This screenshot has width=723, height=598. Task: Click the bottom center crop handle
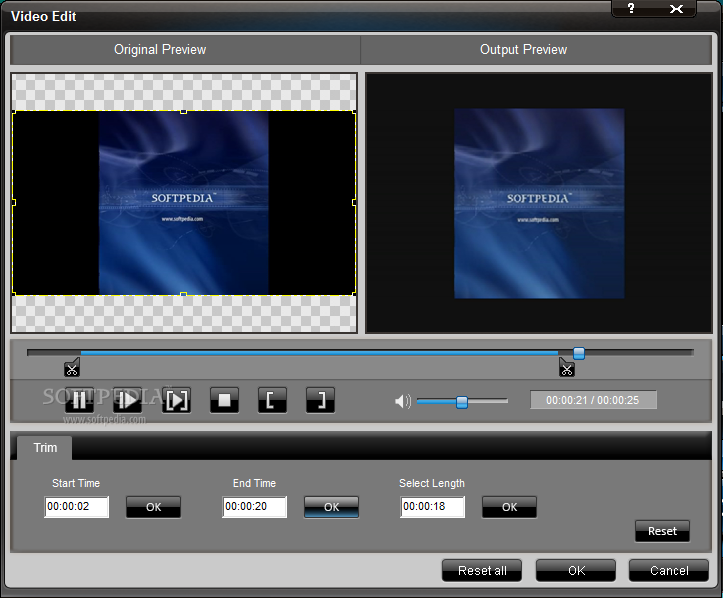(x=184, y=294)
